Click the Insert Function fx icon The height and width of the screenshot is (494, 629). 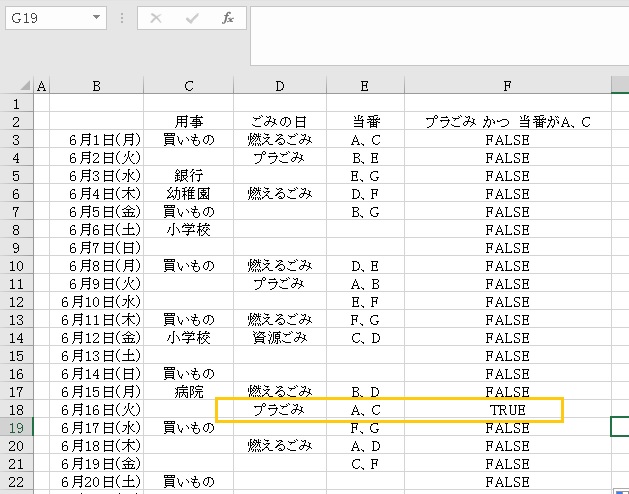pos(227,19)
